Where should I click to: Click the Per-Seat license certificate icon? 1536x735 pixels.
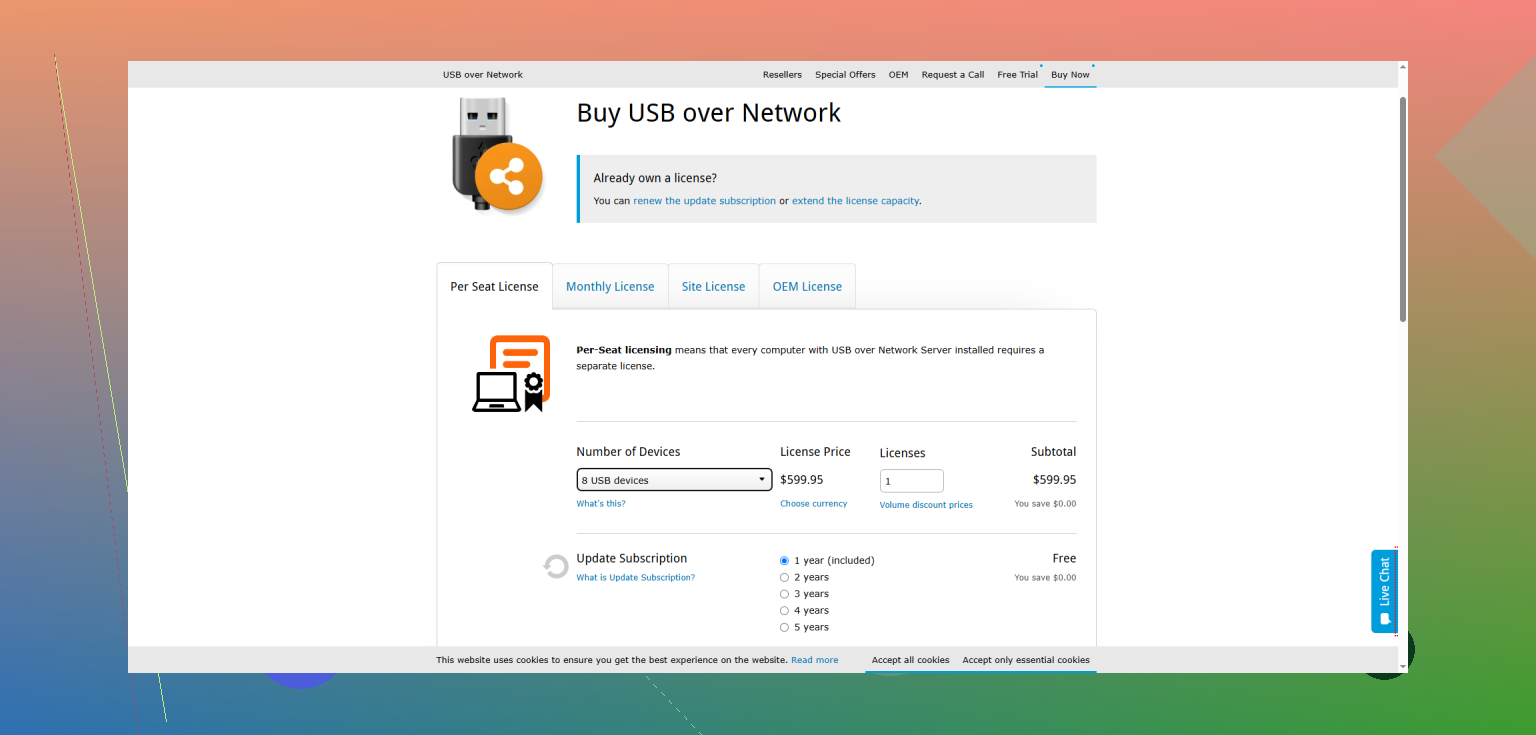[x=512, y=374]
